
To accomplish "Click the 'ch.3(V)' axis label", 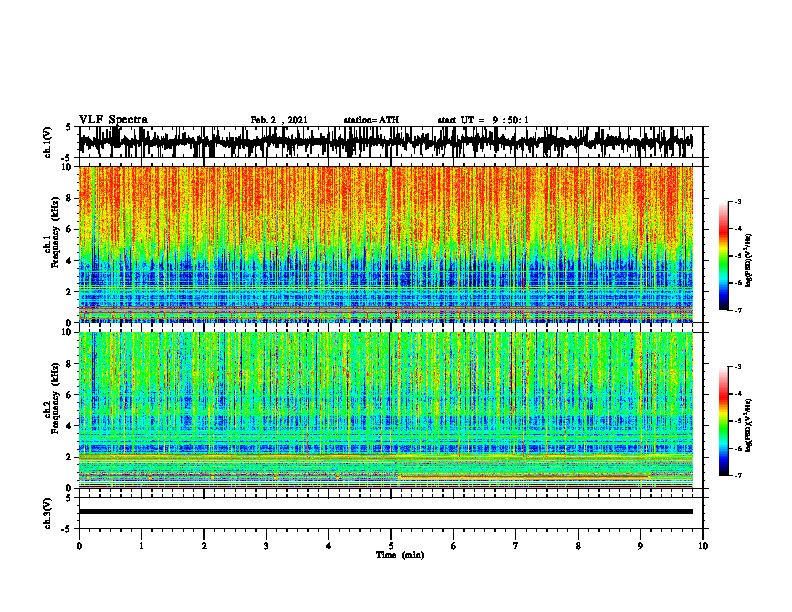I will coord(47,514).
